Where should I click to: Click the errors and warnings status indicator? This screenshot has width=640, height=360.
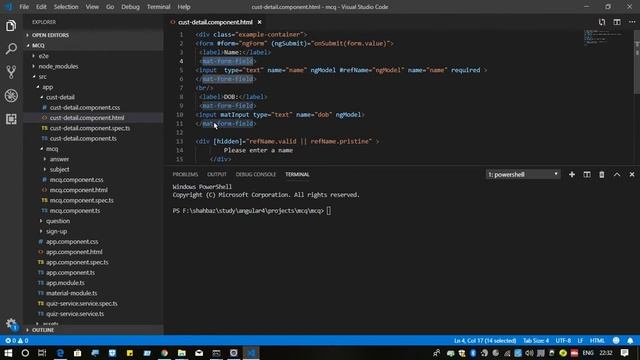[x=17, y=340]
